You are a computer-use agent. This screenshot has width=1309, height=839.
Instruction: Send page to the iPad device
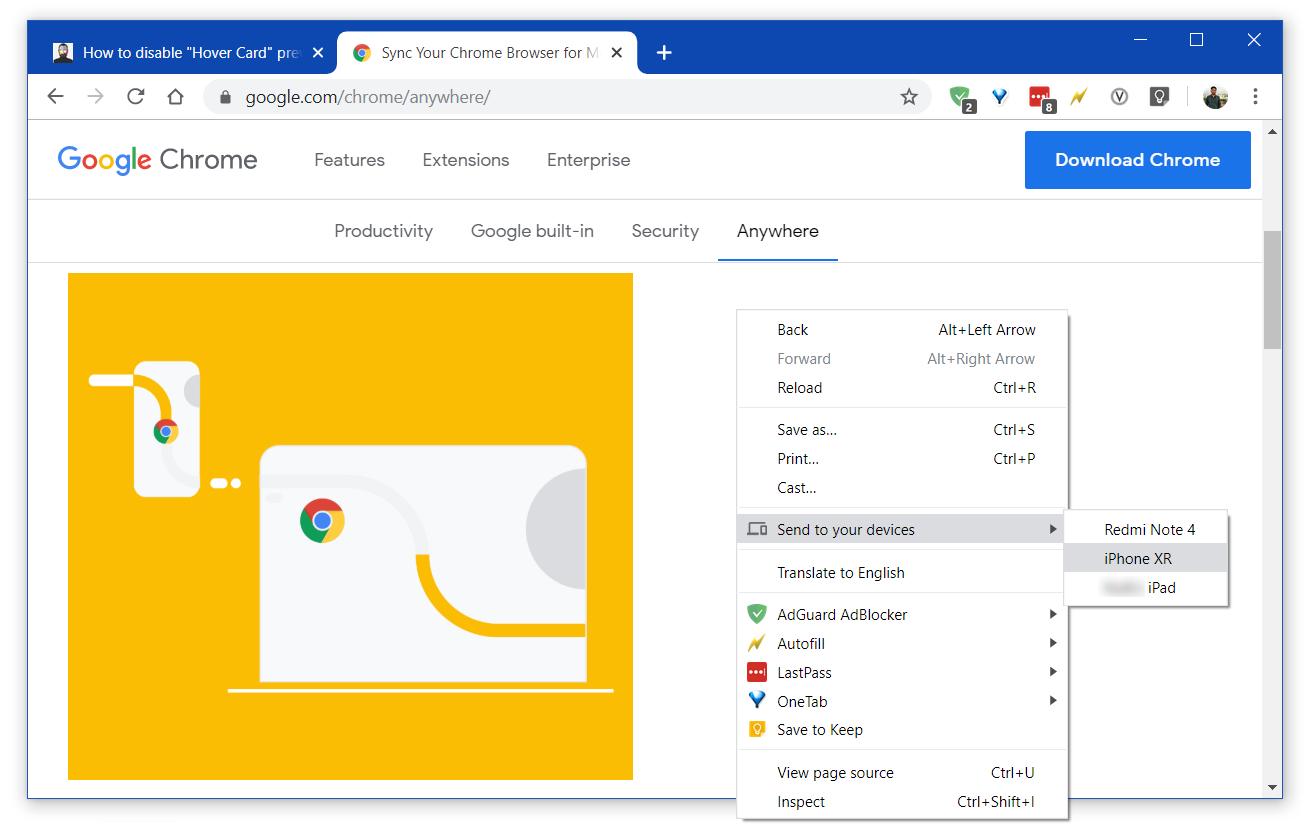point(1146,588)
